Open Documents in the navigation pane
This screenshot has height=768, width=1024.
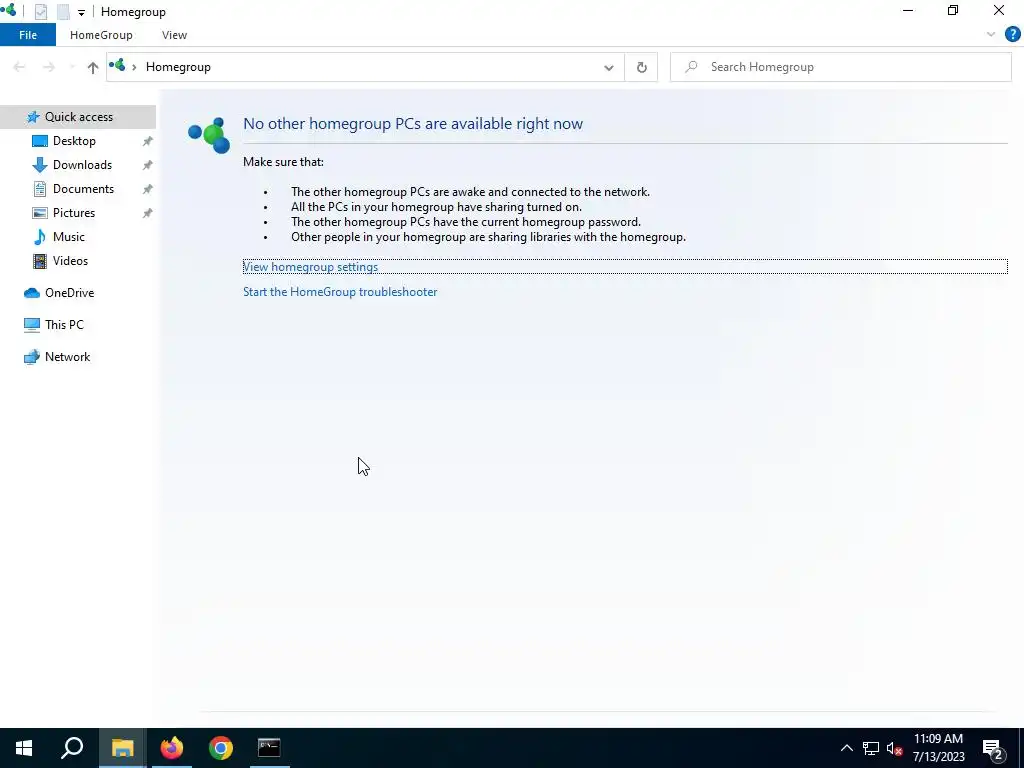point(83,189)
